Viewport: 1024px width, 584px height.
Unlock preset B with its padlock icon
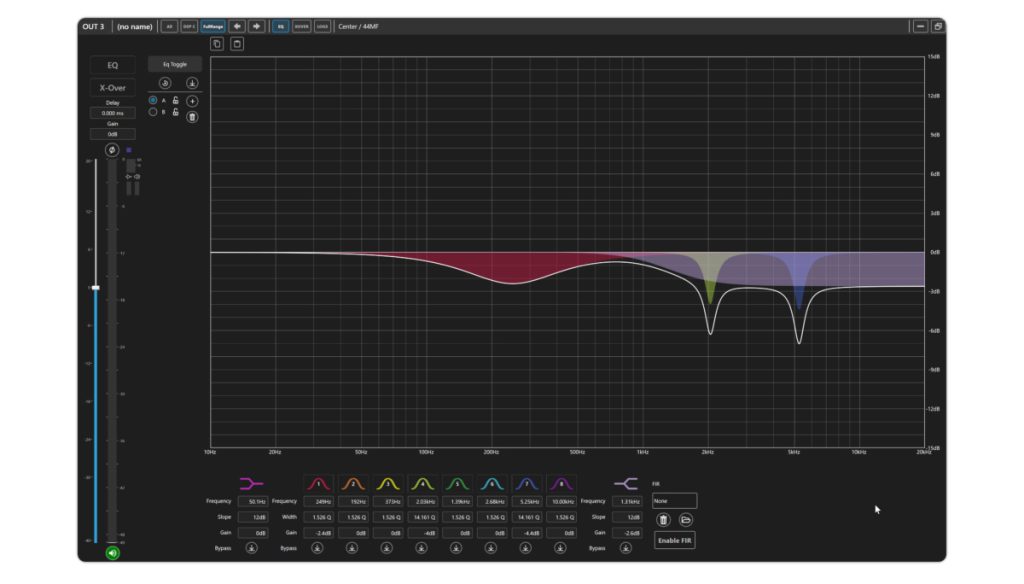(x=175, y=112)
